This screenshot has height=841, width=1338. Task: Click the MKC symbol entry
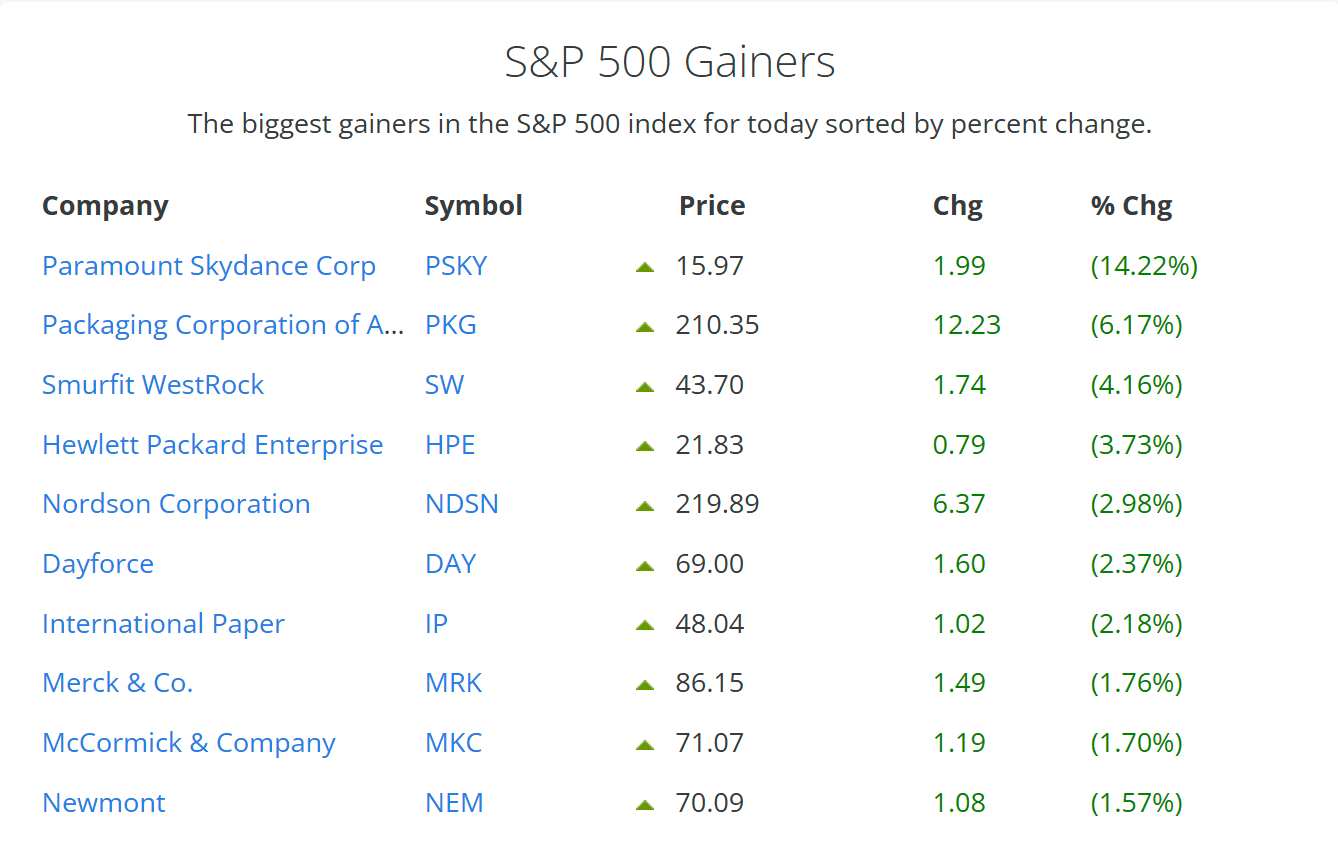(x=453, y=743)
